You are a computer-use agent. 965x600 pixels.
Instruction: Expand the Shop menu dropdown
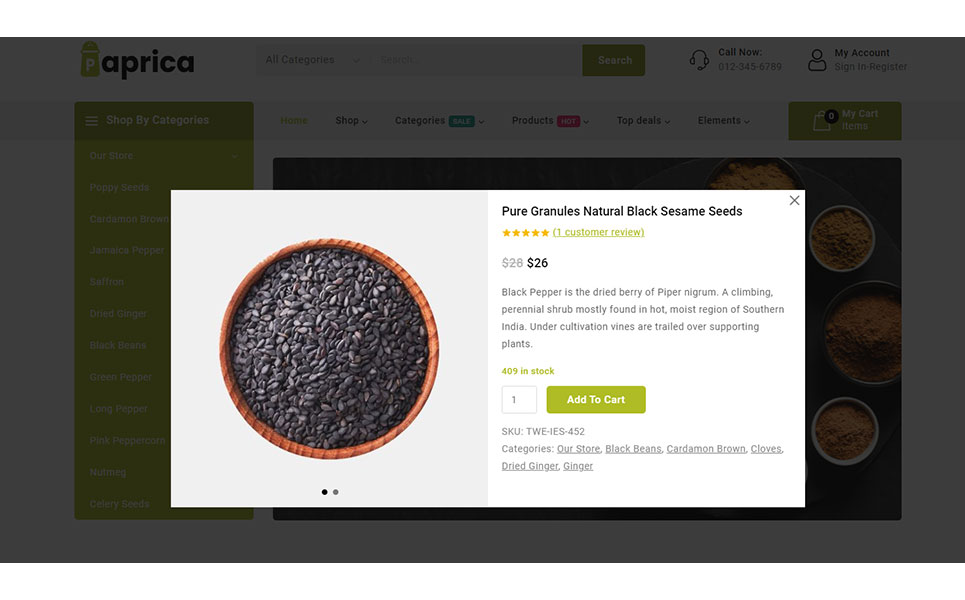pyautogui.click(x=351, y=121)
